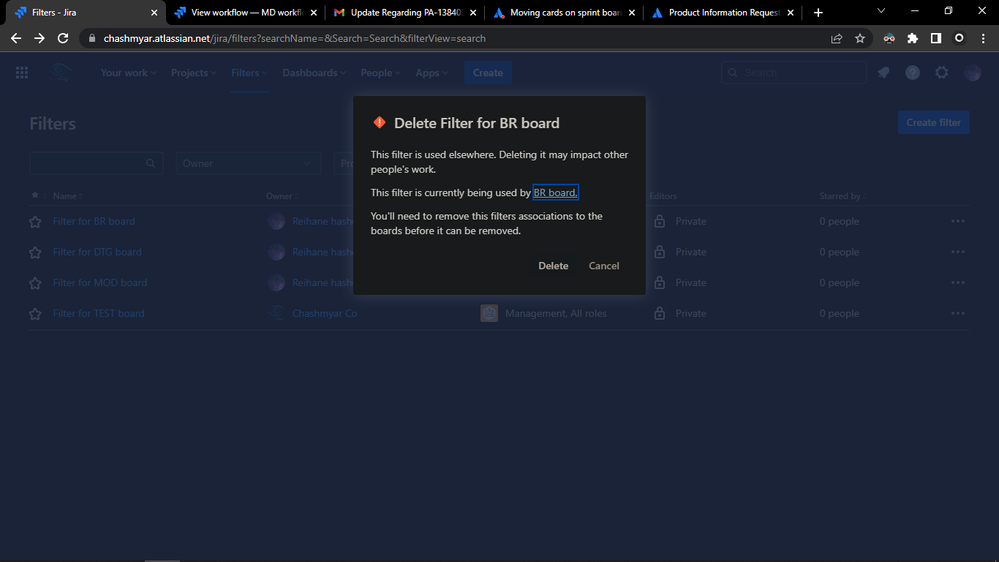
Task: Sort filters by Starred by column
Action: pos(842,196)
